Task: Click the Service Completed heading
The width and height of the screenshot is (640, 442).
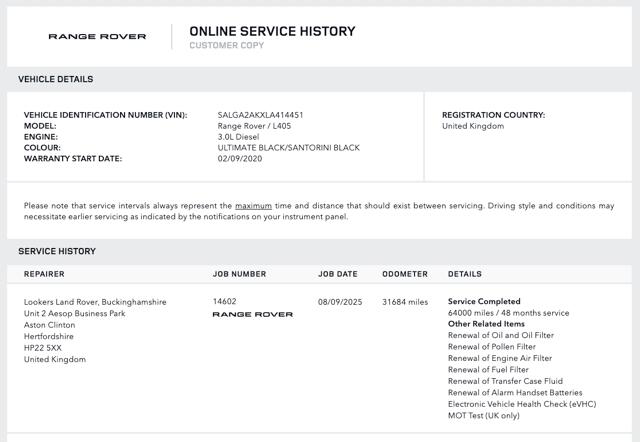Action: pyautogui.click(x=484, y=301)
